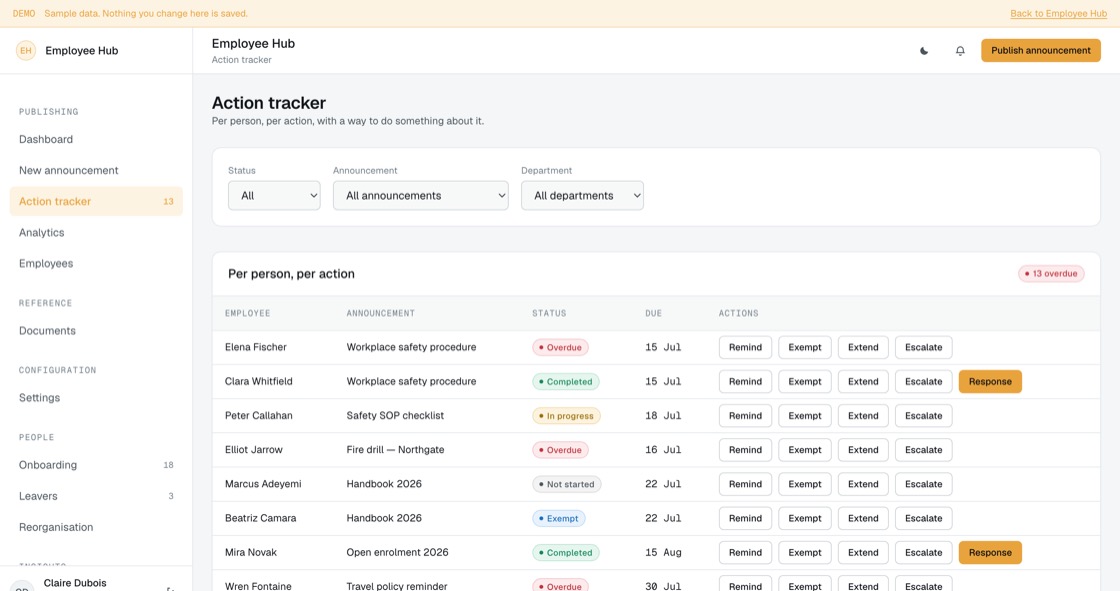Click Safety SOP checklist announcement

coord(395,416)
